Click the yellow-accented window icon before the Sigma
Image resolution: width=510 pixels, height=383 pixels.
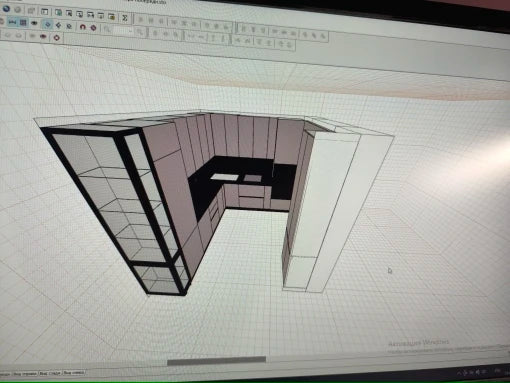point(112,17)
